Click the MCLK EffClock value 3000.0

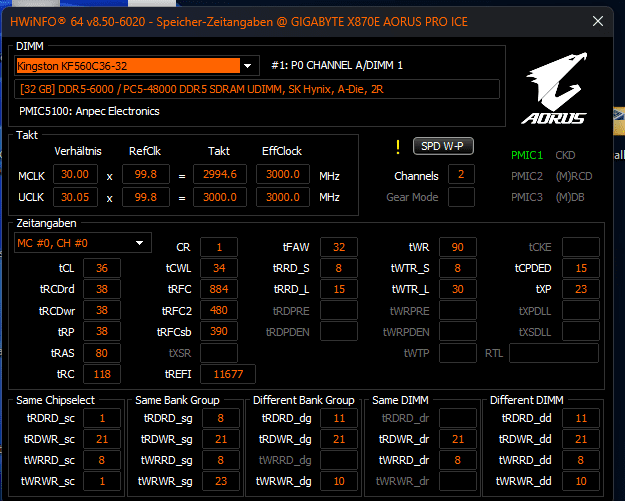coord(283,174)
